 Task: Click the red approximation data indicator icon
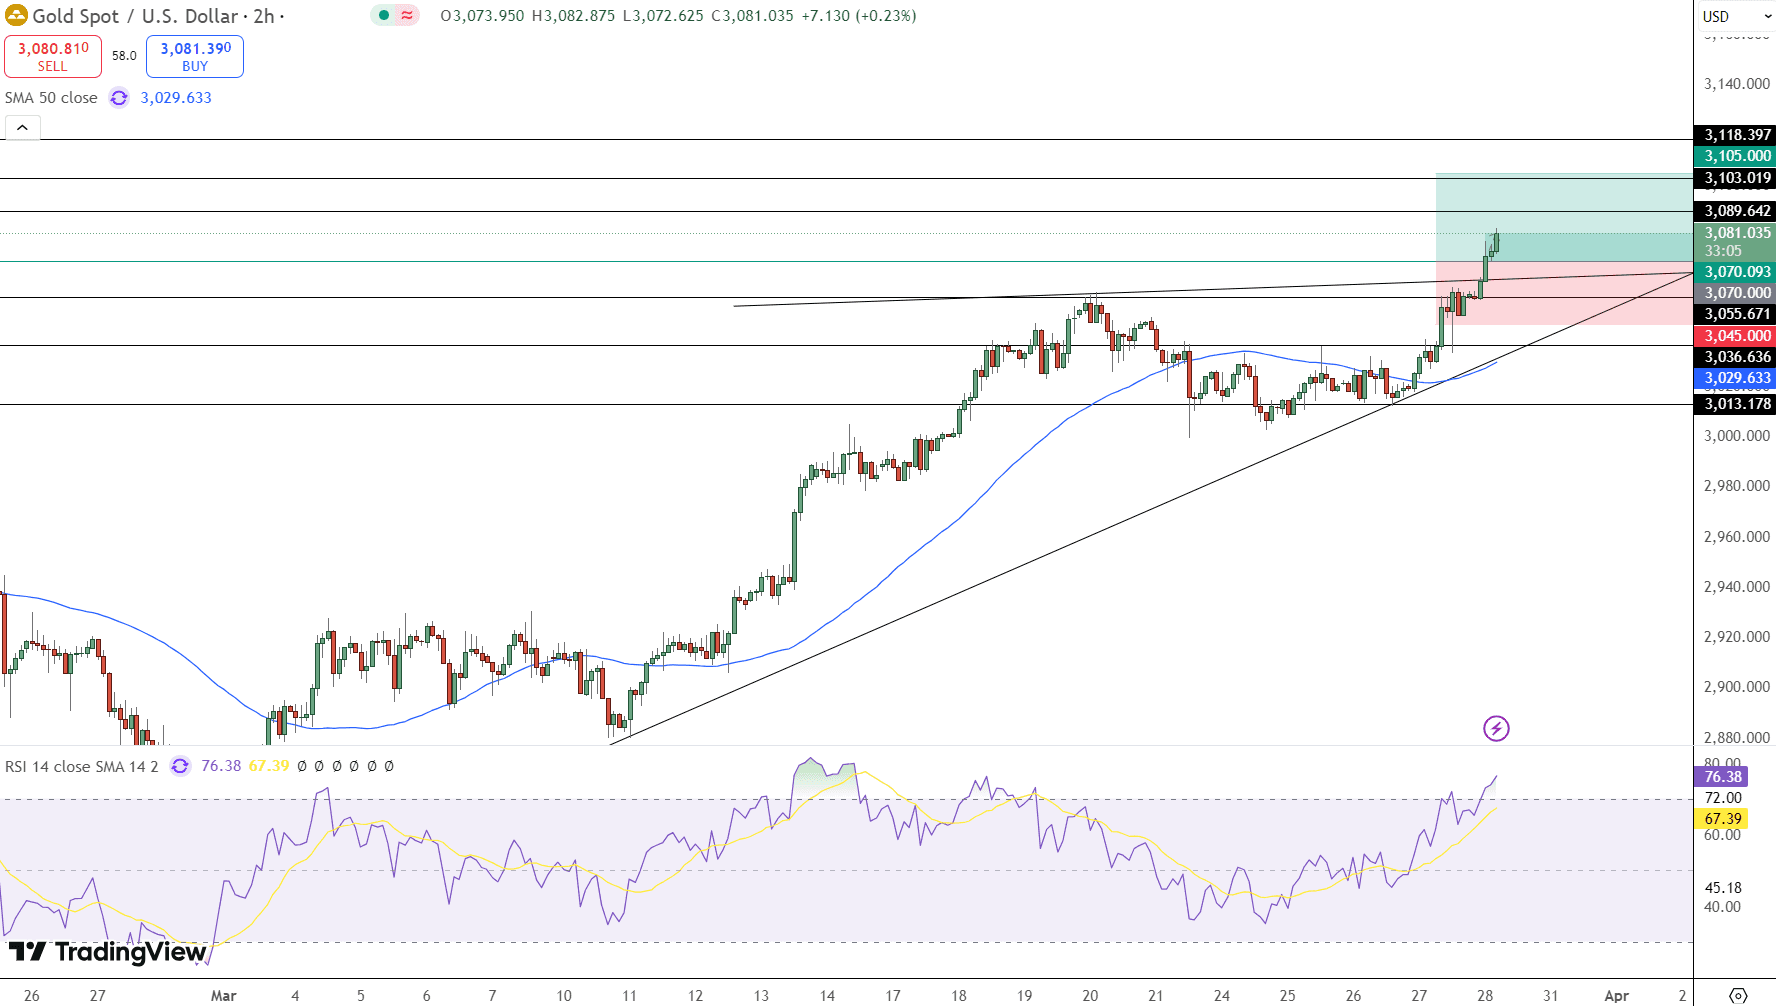coord(407,15)
